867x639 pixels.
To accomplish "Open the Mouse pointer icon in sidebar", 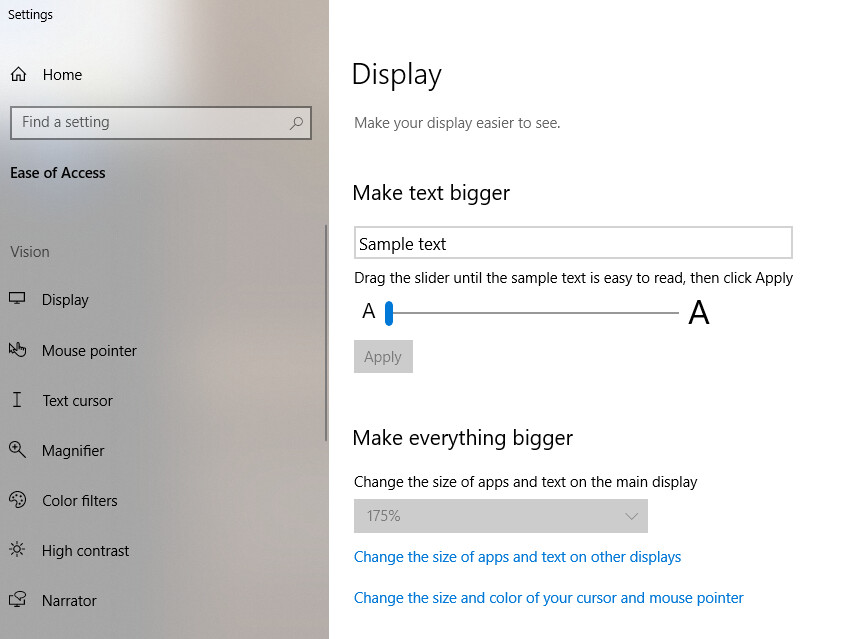I will pyautogui.click(x=17, y=350).
